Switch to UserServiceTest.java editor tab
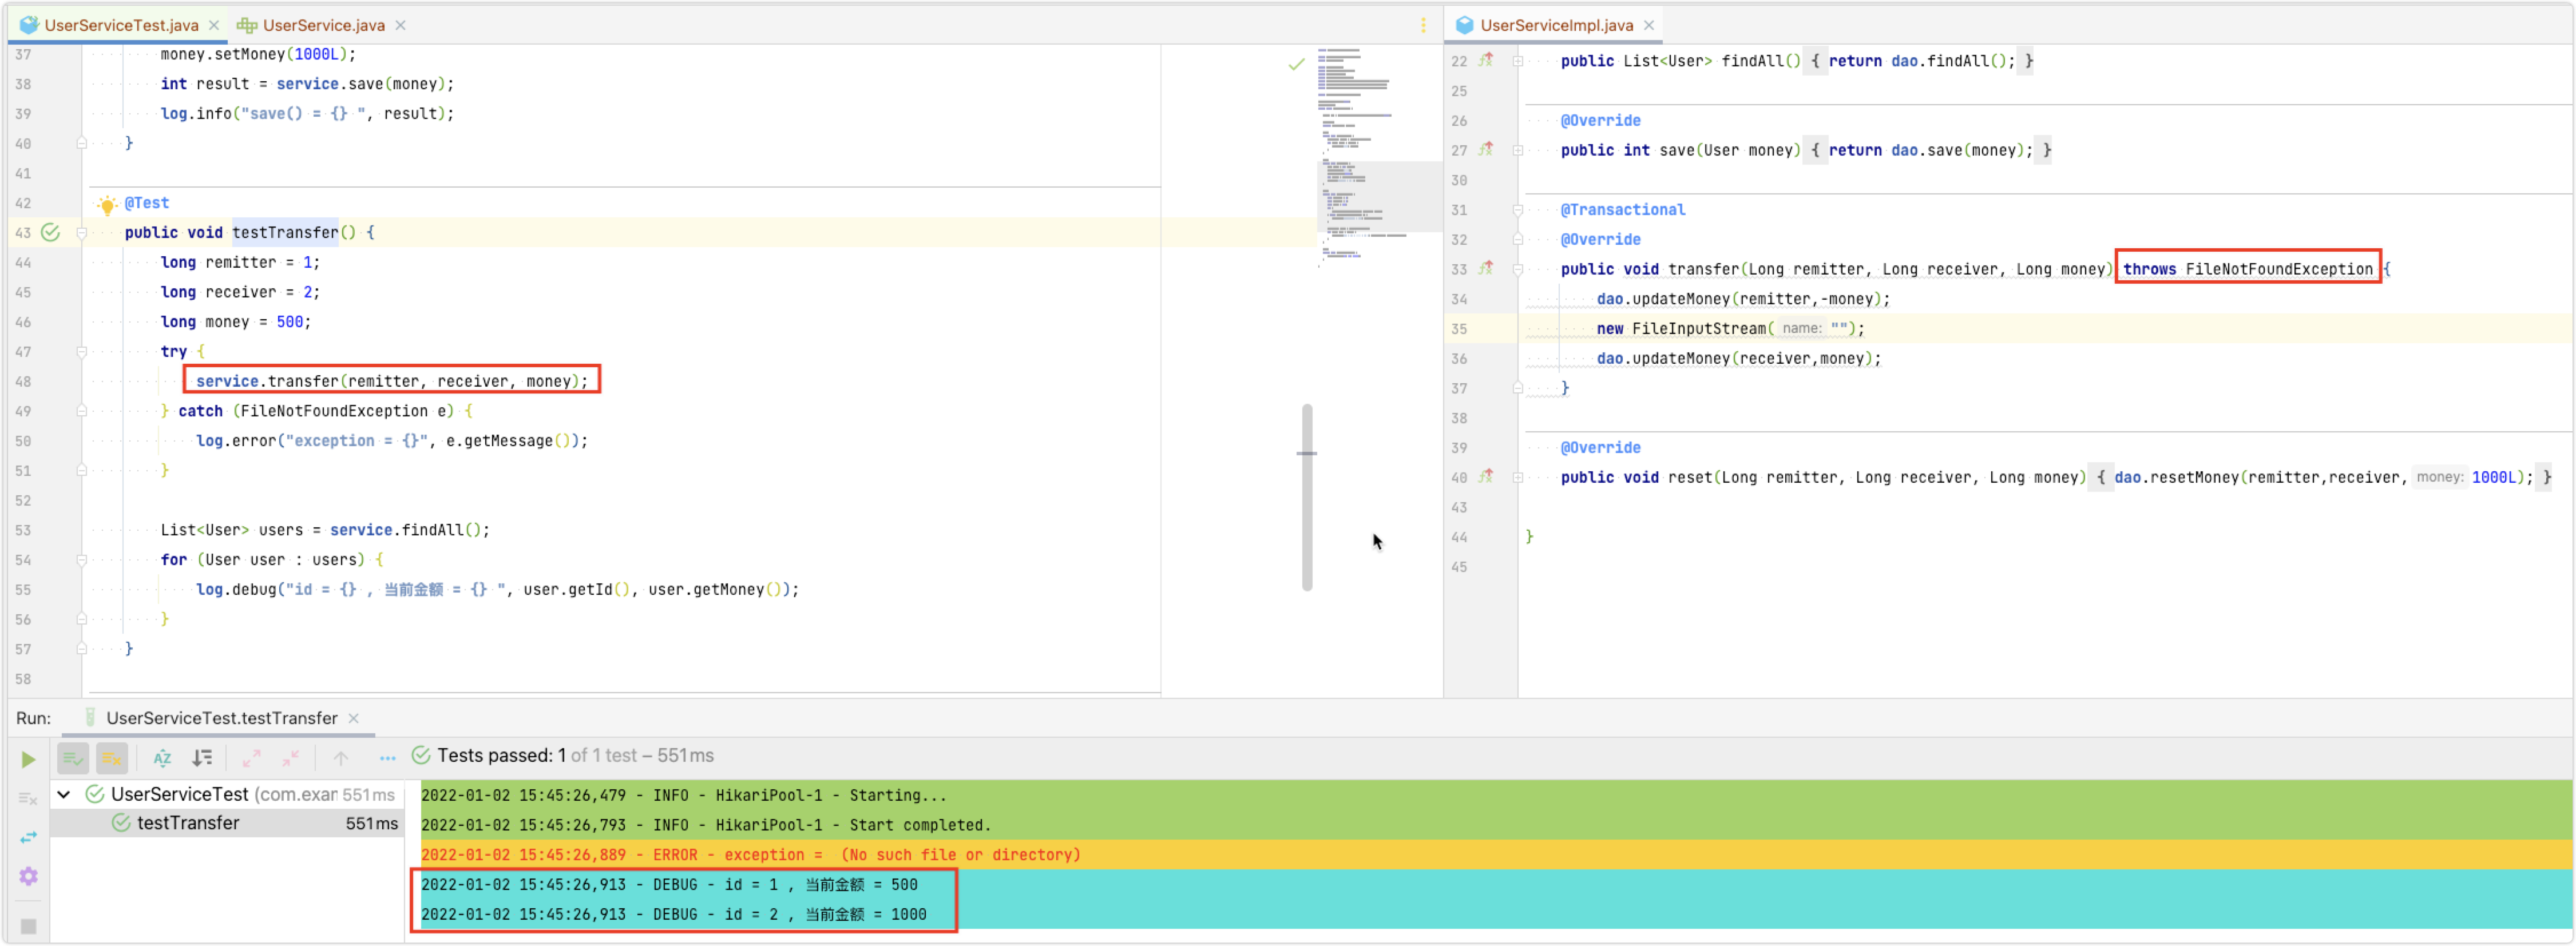The width and height of the screenshot is (2576, 946). point(121,25)
